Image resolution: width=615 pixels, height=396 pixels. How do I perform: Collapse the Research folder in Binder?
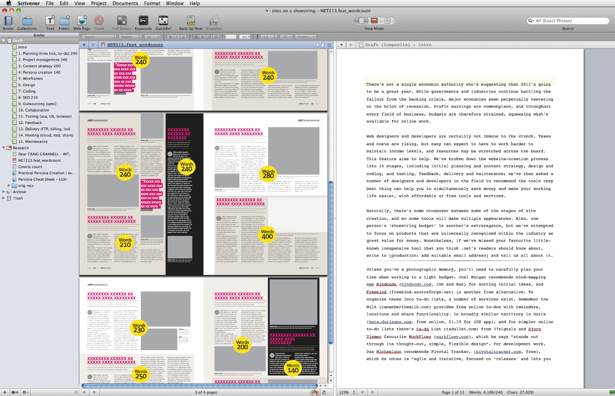click(4, 148)
